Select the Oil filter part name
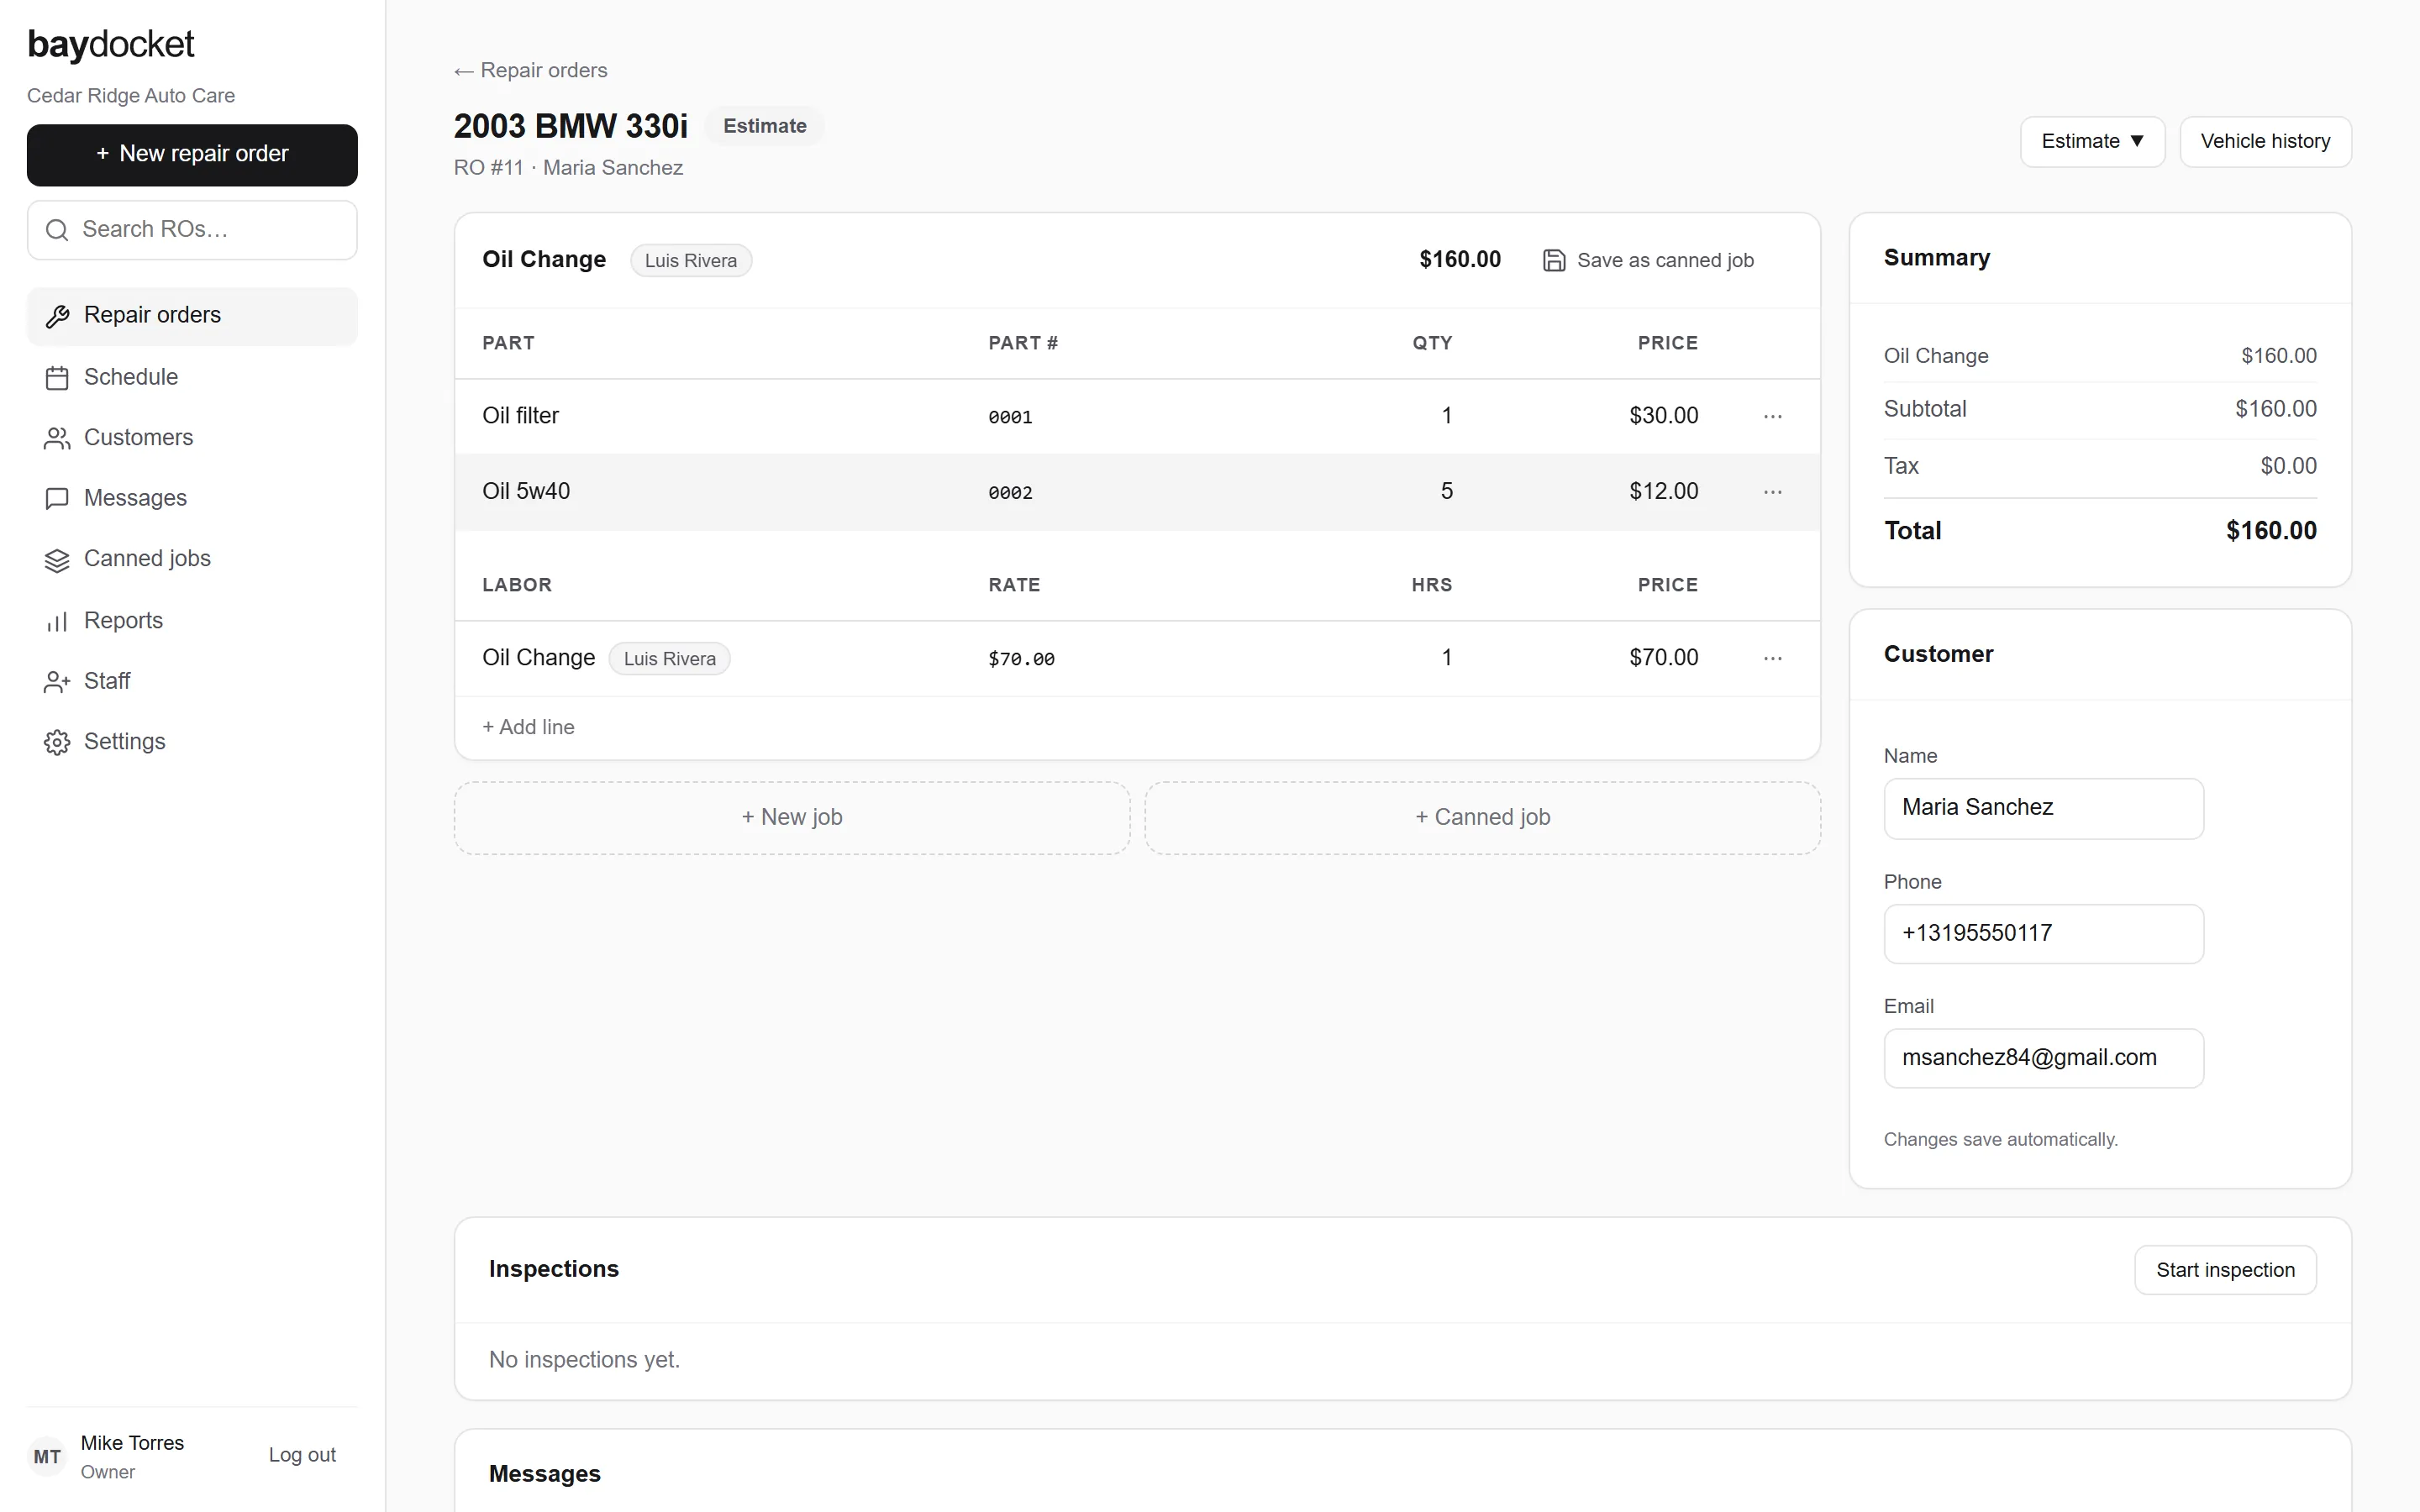Image resolution: width=2420 pixels, height=1512 pixels. [520, 416]
